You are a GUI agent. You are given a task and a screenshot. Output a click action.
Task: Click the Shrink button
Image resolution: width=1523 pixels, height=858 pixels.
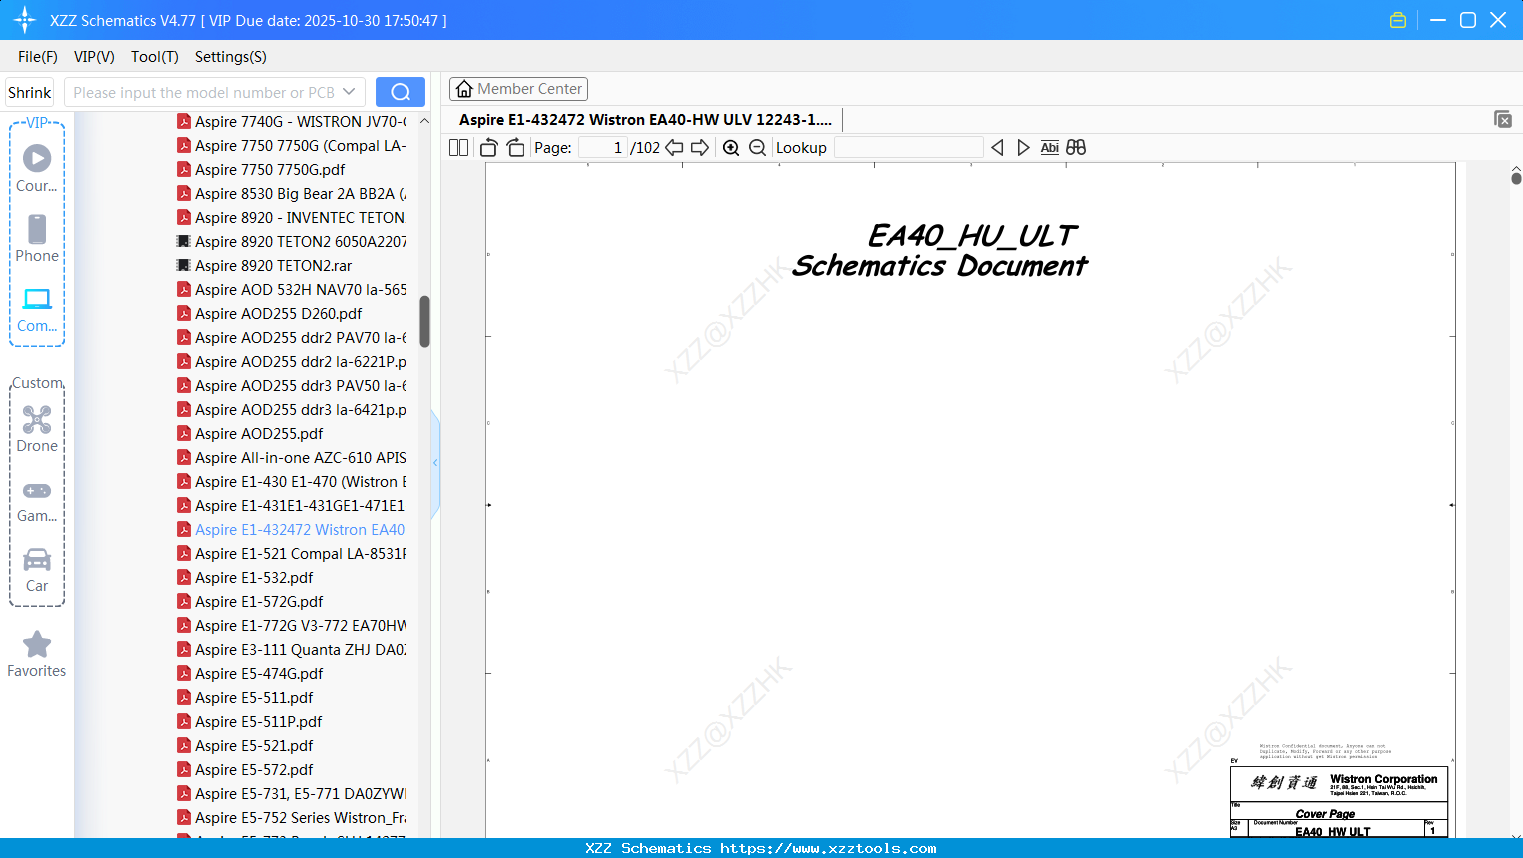tap(30, 92)
